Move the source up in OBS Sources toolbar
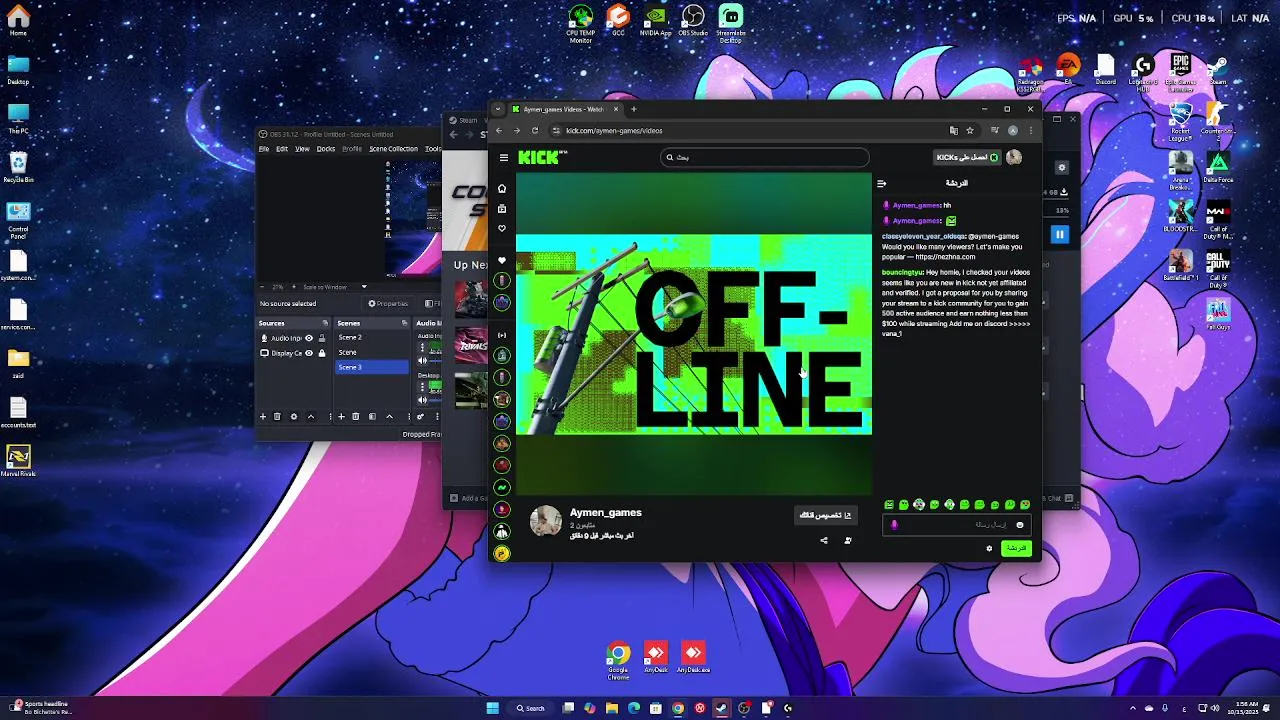The width and height of the screenshot is (1280, 720). pyautogui.click(x=311, y=416)
